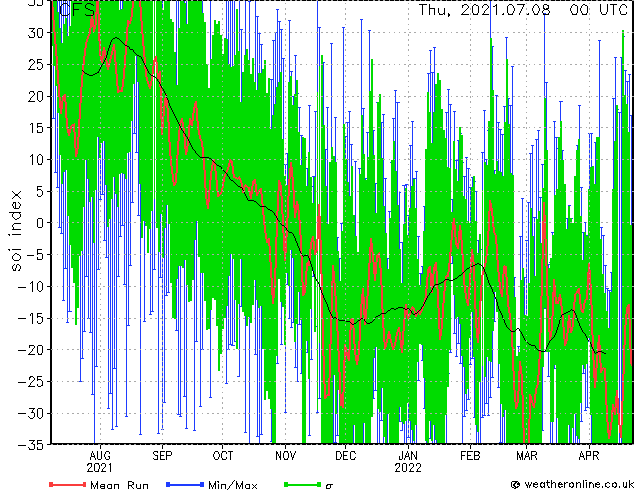Click the 'MAR' month label
This screenshot has width=634, height=490.
pos(527,456)
